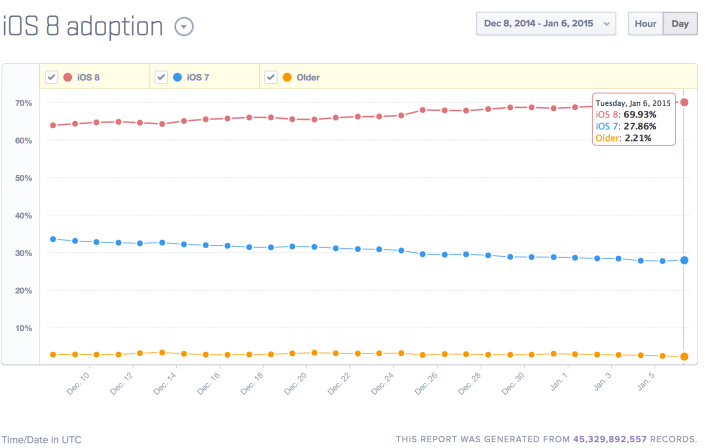Uncheck the Older series checkbox
Image resolution: width=705 pixels, height=448 pixels.
pos(272,76)
